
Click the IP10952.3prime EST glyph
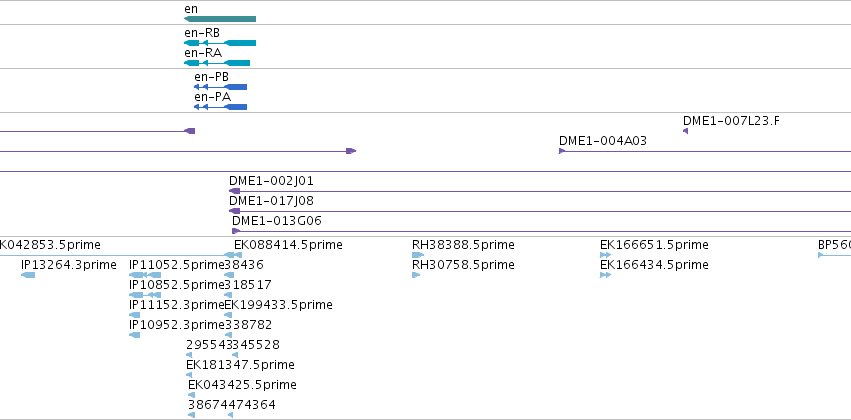click(135, 335)
